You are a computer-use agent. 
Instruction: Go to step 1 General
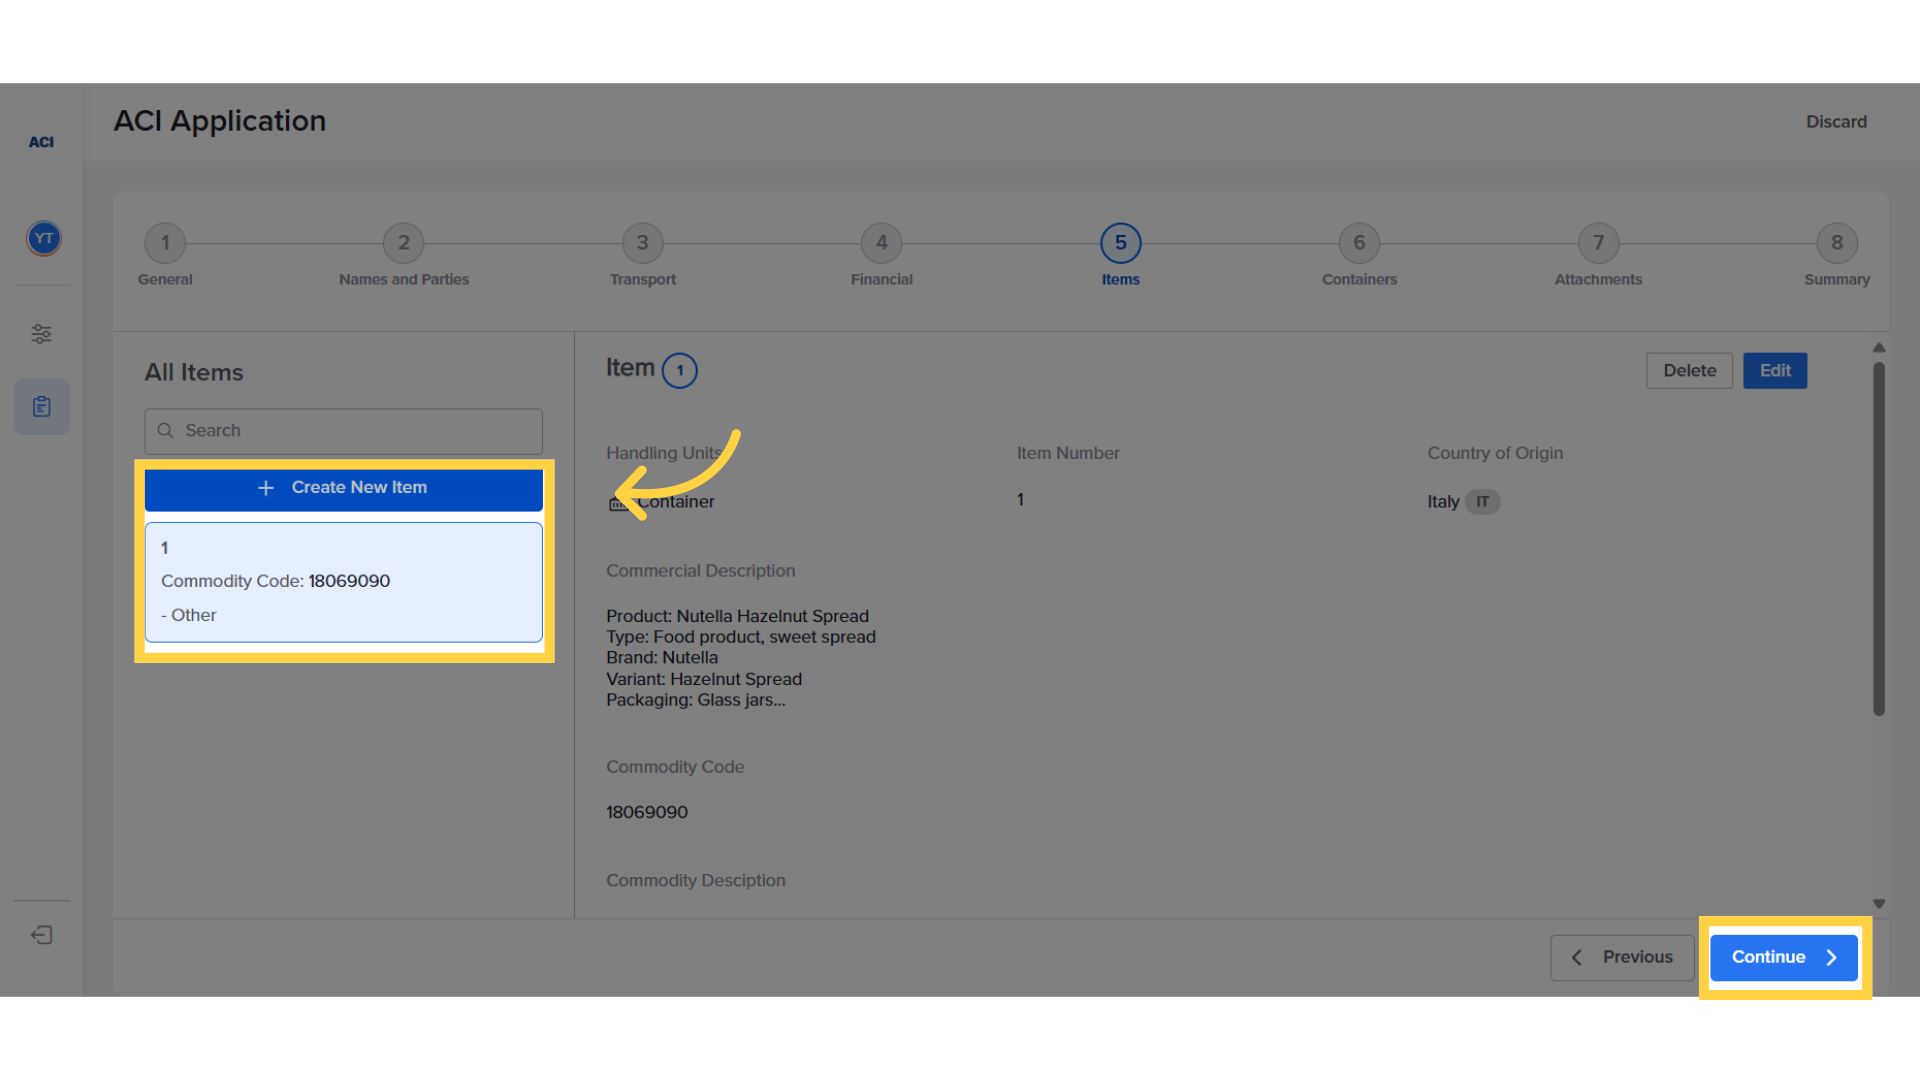click(x=165, y=243)
